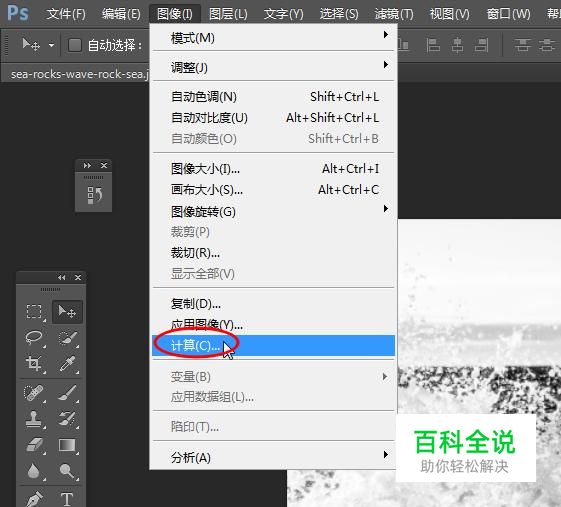Viewport: 561px width, 507px height.
Task: Close the toolbox panel
Action: 78,277
